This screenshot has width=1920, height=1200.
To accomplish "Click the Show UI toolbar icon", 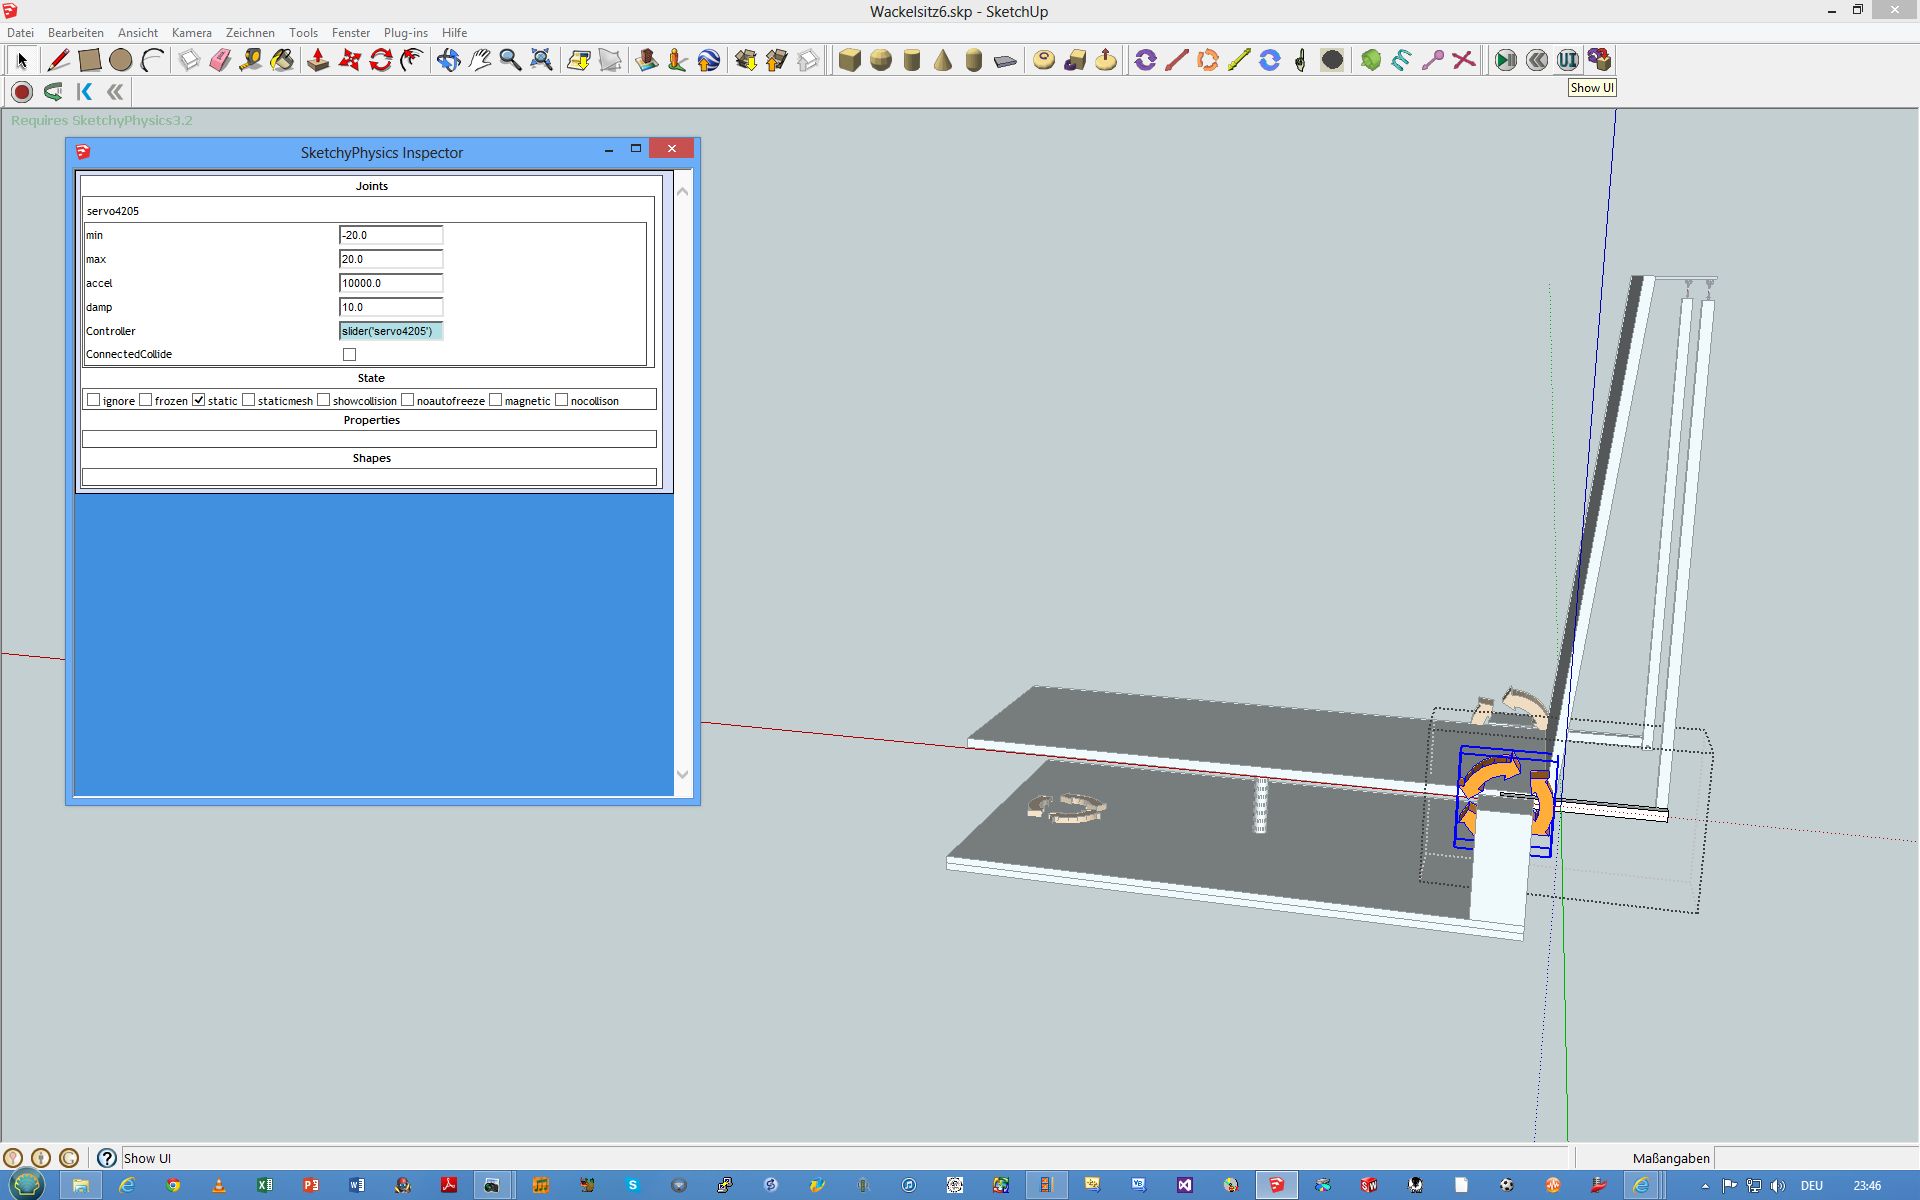I will pyautogui.click(x=1567, y=61).
